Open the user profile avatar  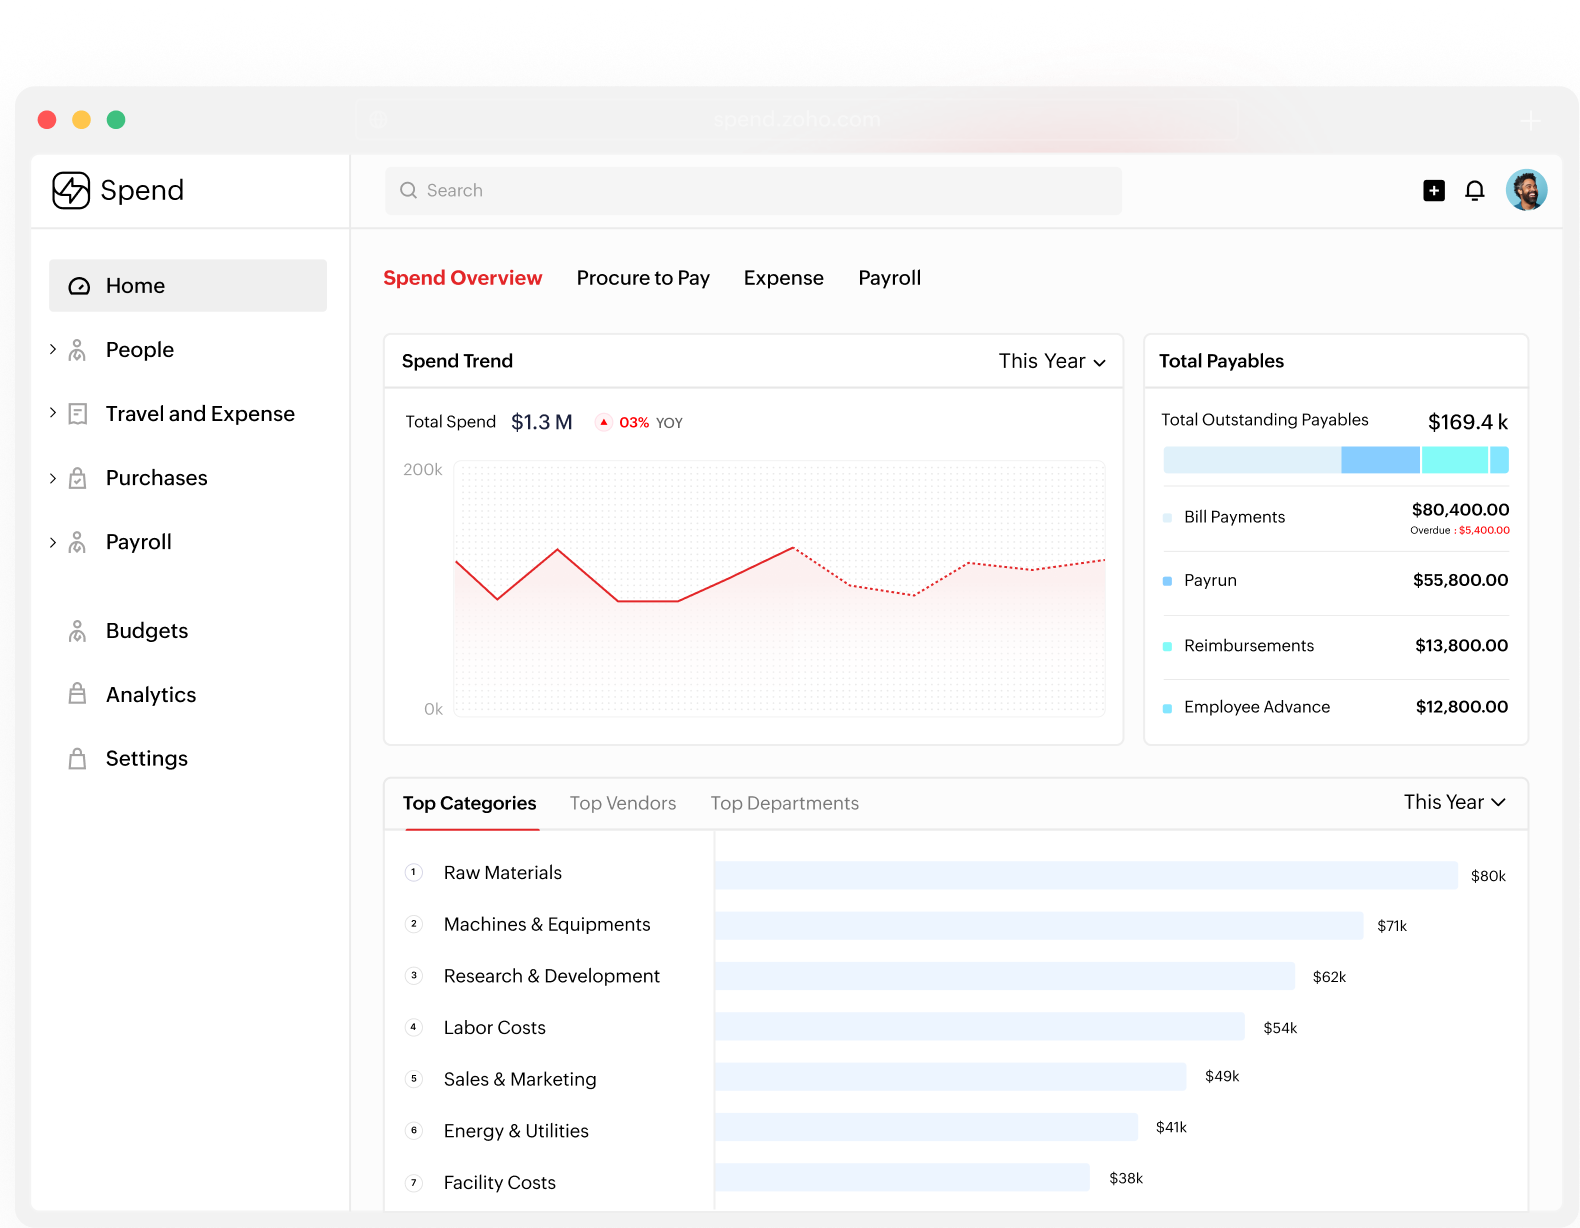pyautogui.click(x=1527, y=190)
